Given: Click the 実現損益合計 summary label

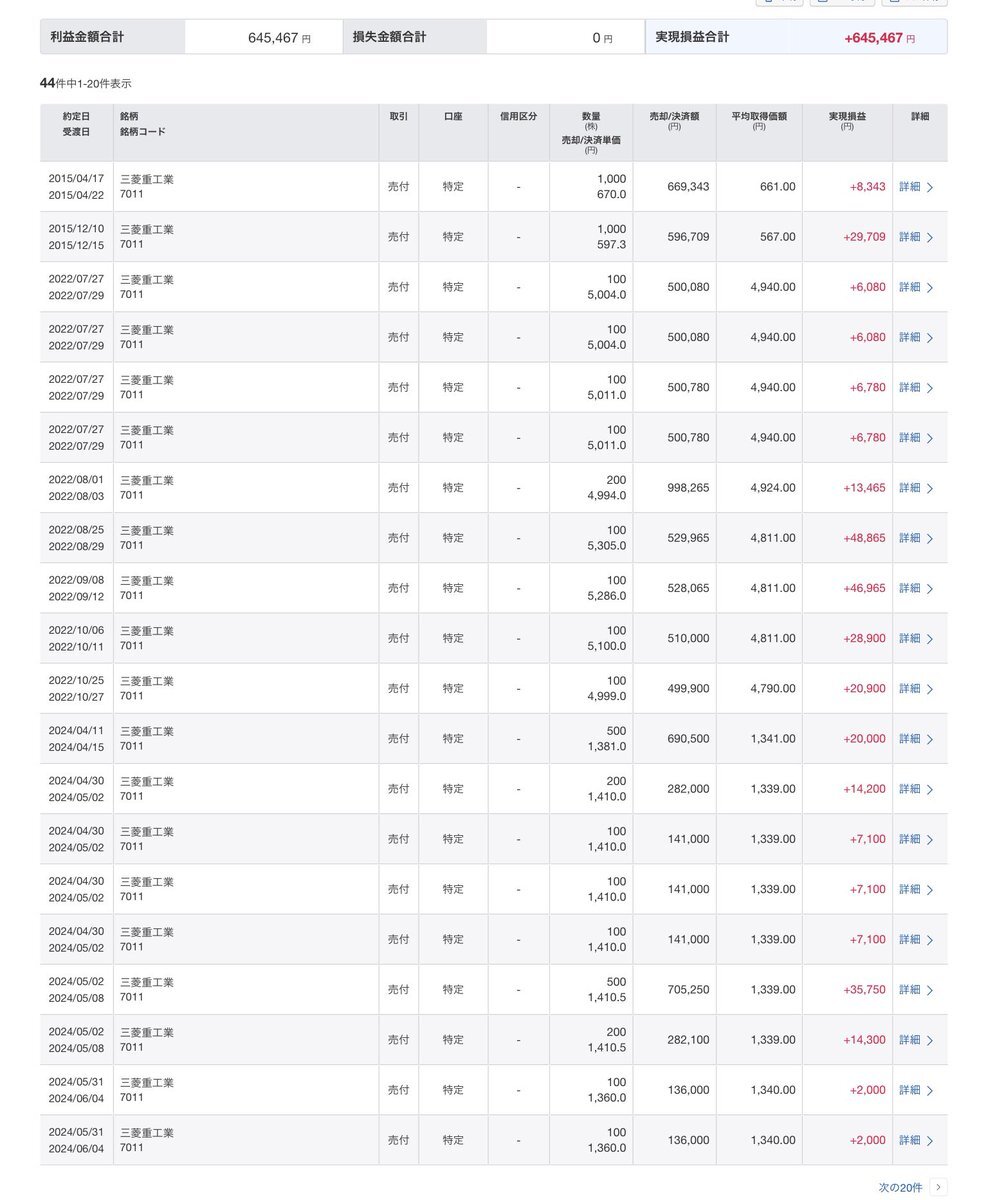Looking at the screenshot, I should pyautogui.click(x=692, y=37).
